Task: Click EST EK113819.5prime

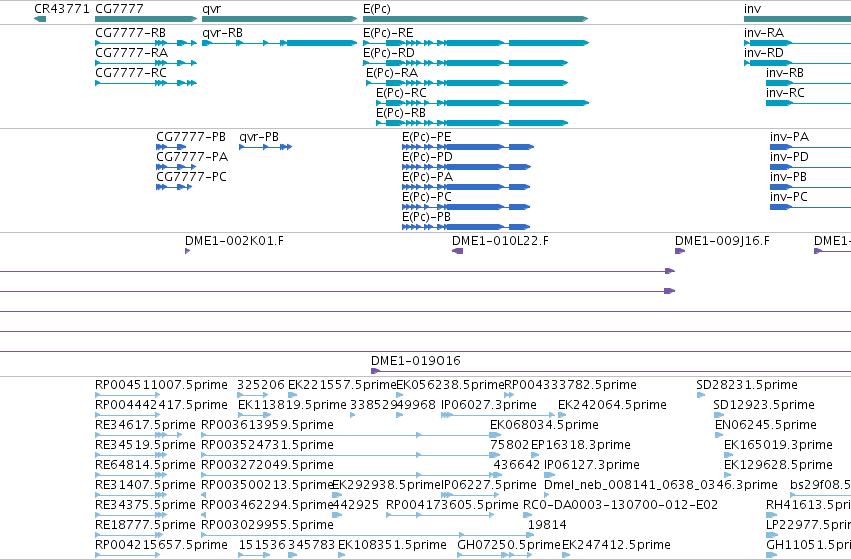Action: [292, 406]
